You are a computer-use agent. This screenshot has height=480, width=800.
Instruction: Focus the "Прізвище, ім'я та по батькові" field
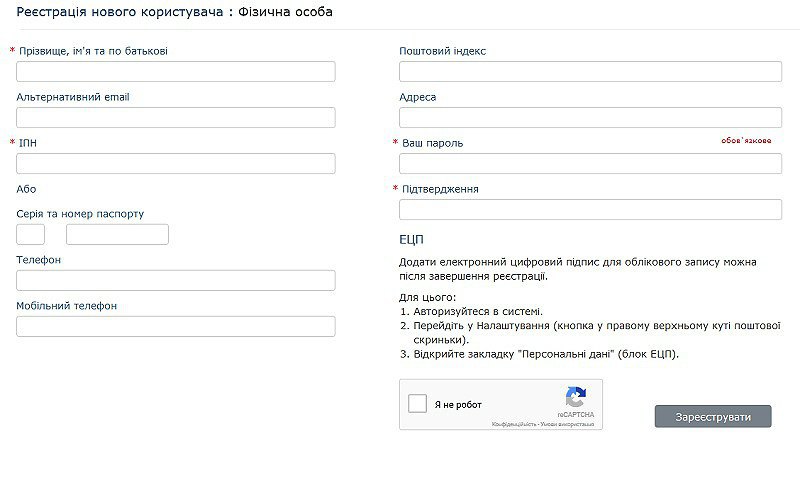(x=176, y=72)
